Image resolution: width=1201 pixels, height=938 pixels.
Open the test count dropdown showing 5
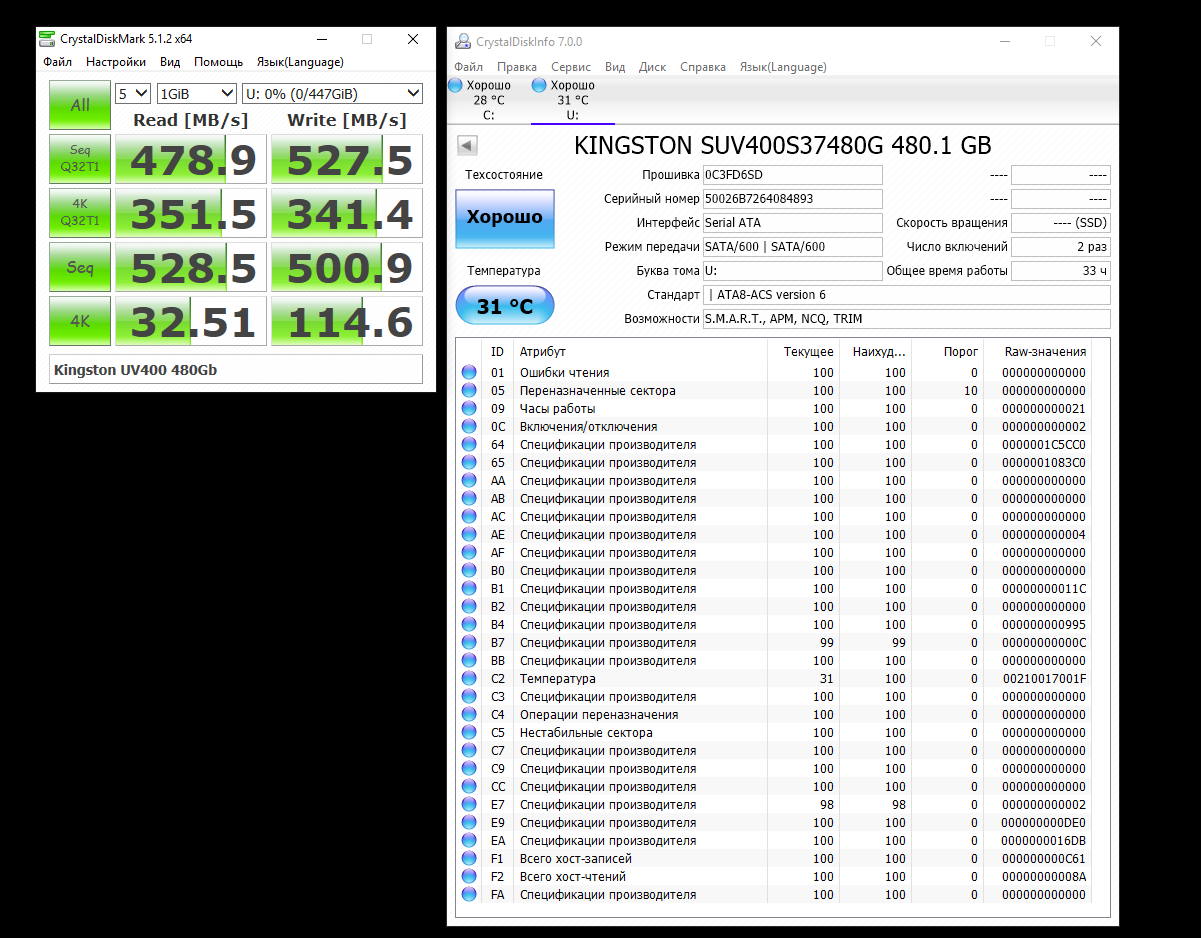[133, 93]
